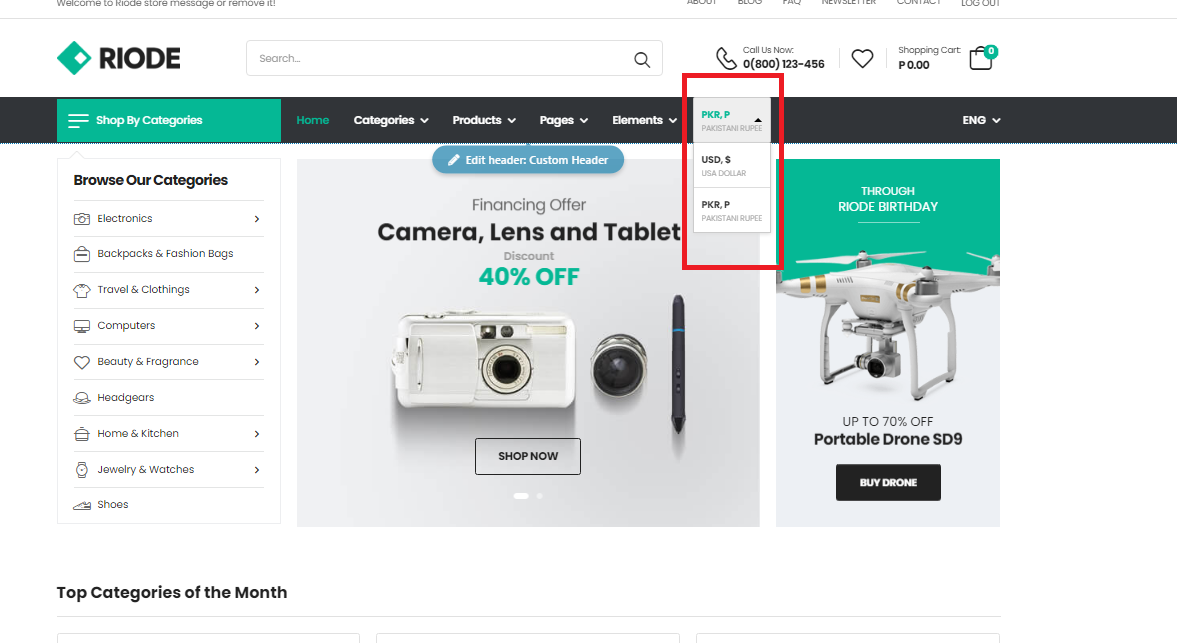
Task: Click the Home & Kitchen pot icon
Action: point(82,434)
